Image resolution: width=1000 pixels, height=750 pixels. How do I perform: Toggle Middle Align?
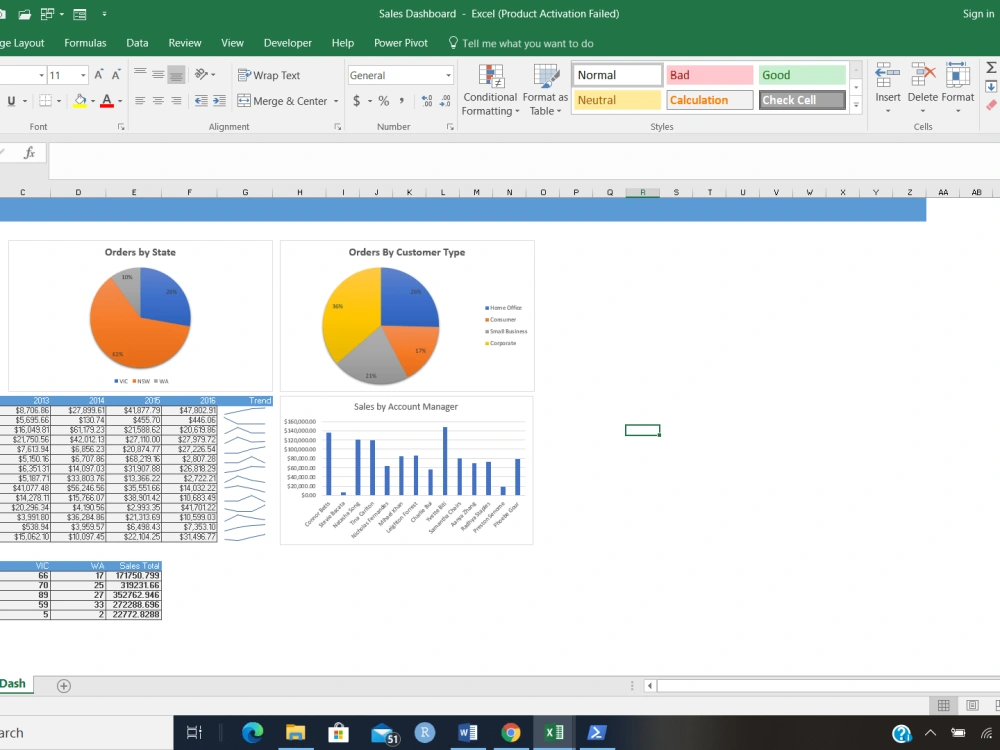coord(158,75)
